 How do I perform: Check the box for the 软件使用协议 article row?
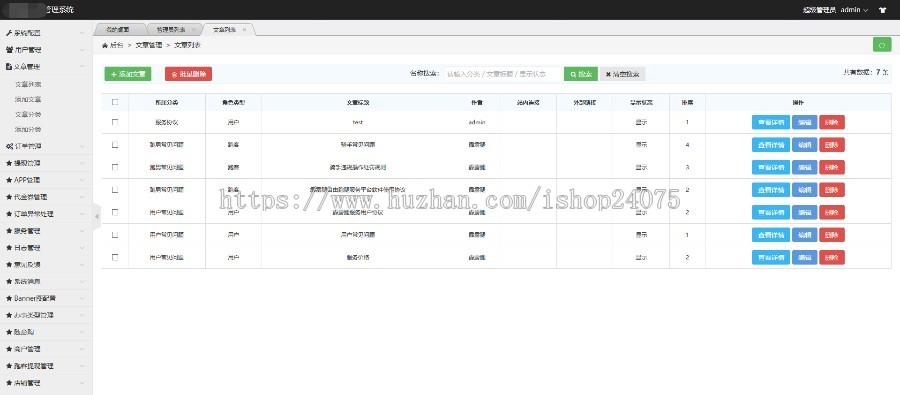(x=115, y=189)
